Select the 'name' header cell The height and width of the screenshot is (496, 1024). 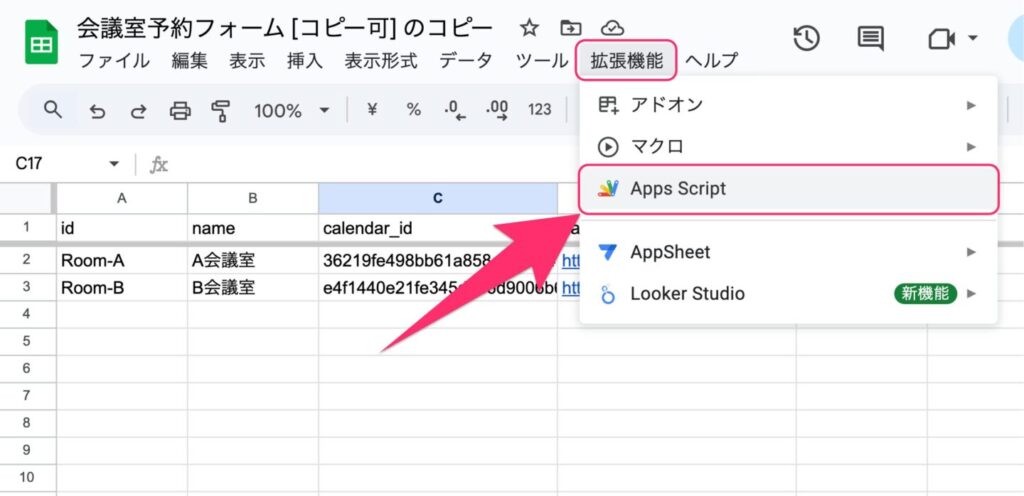point(253,228)
